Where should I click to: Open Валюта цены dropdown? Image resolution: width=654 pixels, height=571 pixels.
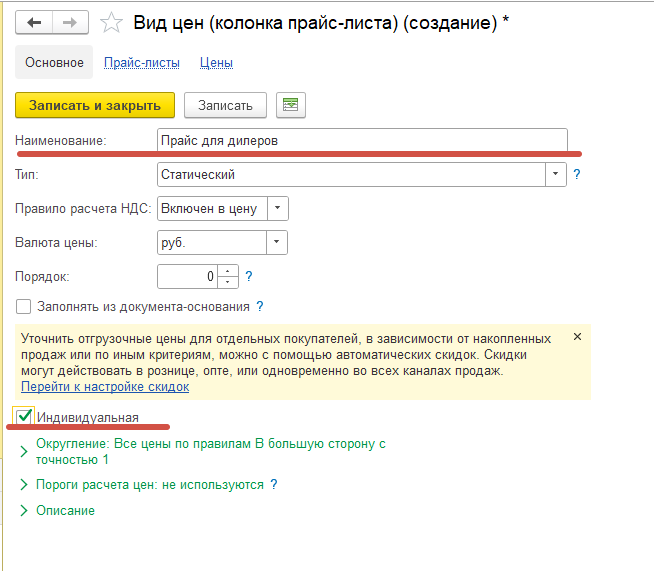pyautogui.click(x=277, y=242)
